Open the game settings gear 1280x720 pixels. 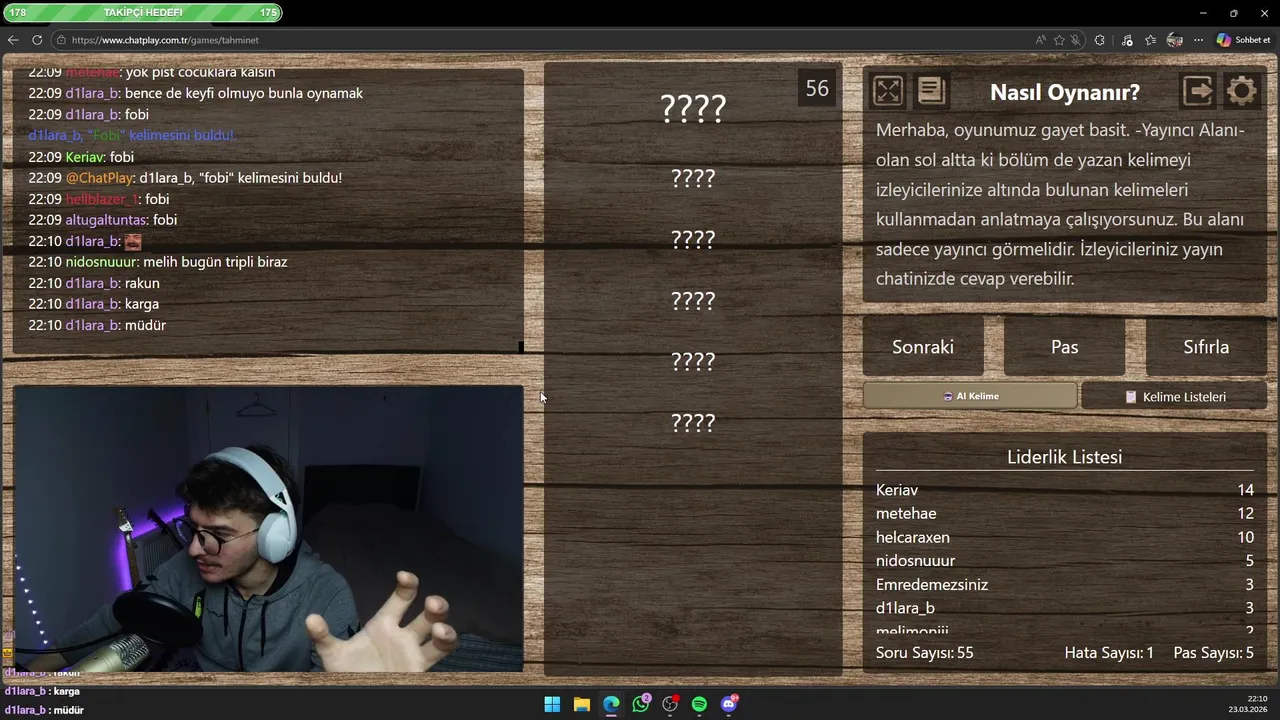(1242, 91)
